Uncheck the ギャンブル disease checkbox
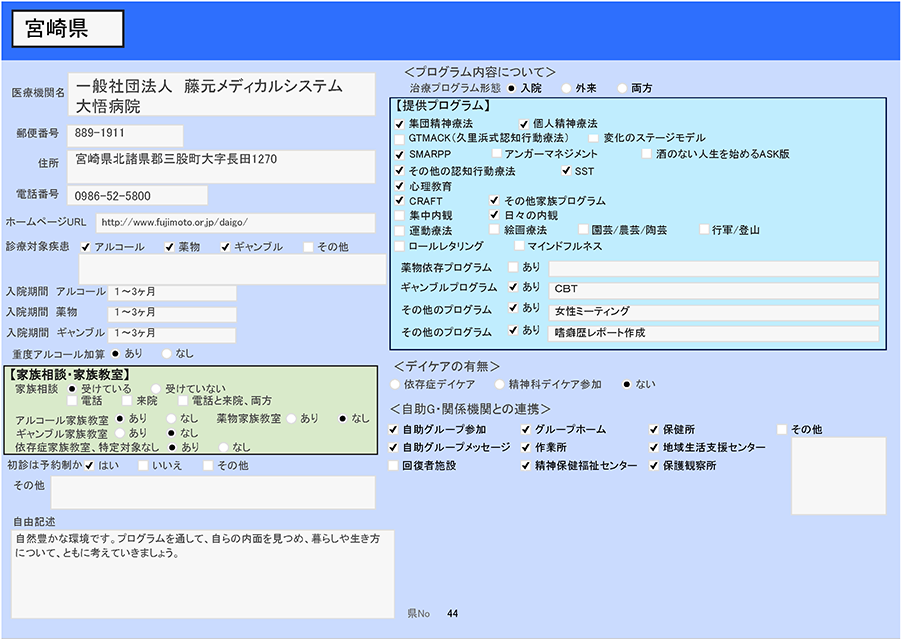901x639 pixels. click(x=226, y=247)
